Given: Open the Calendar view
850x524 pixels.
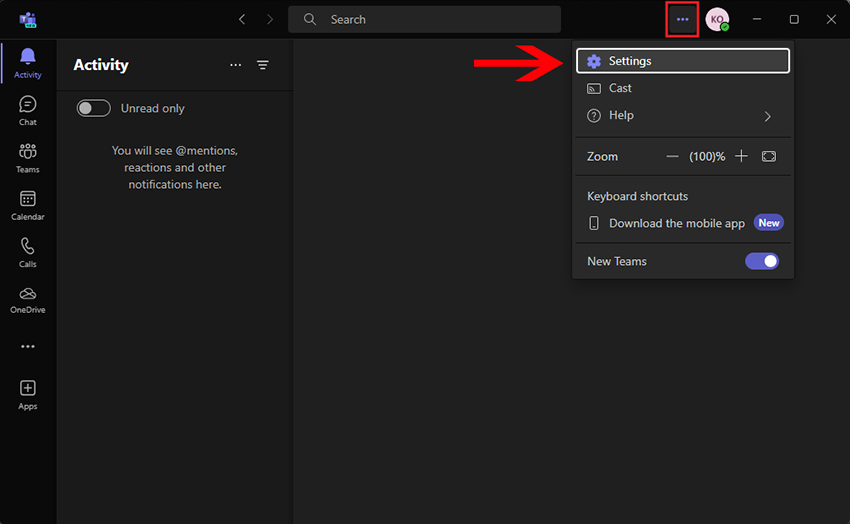Looking at the screenshot, I should [28, 205].
